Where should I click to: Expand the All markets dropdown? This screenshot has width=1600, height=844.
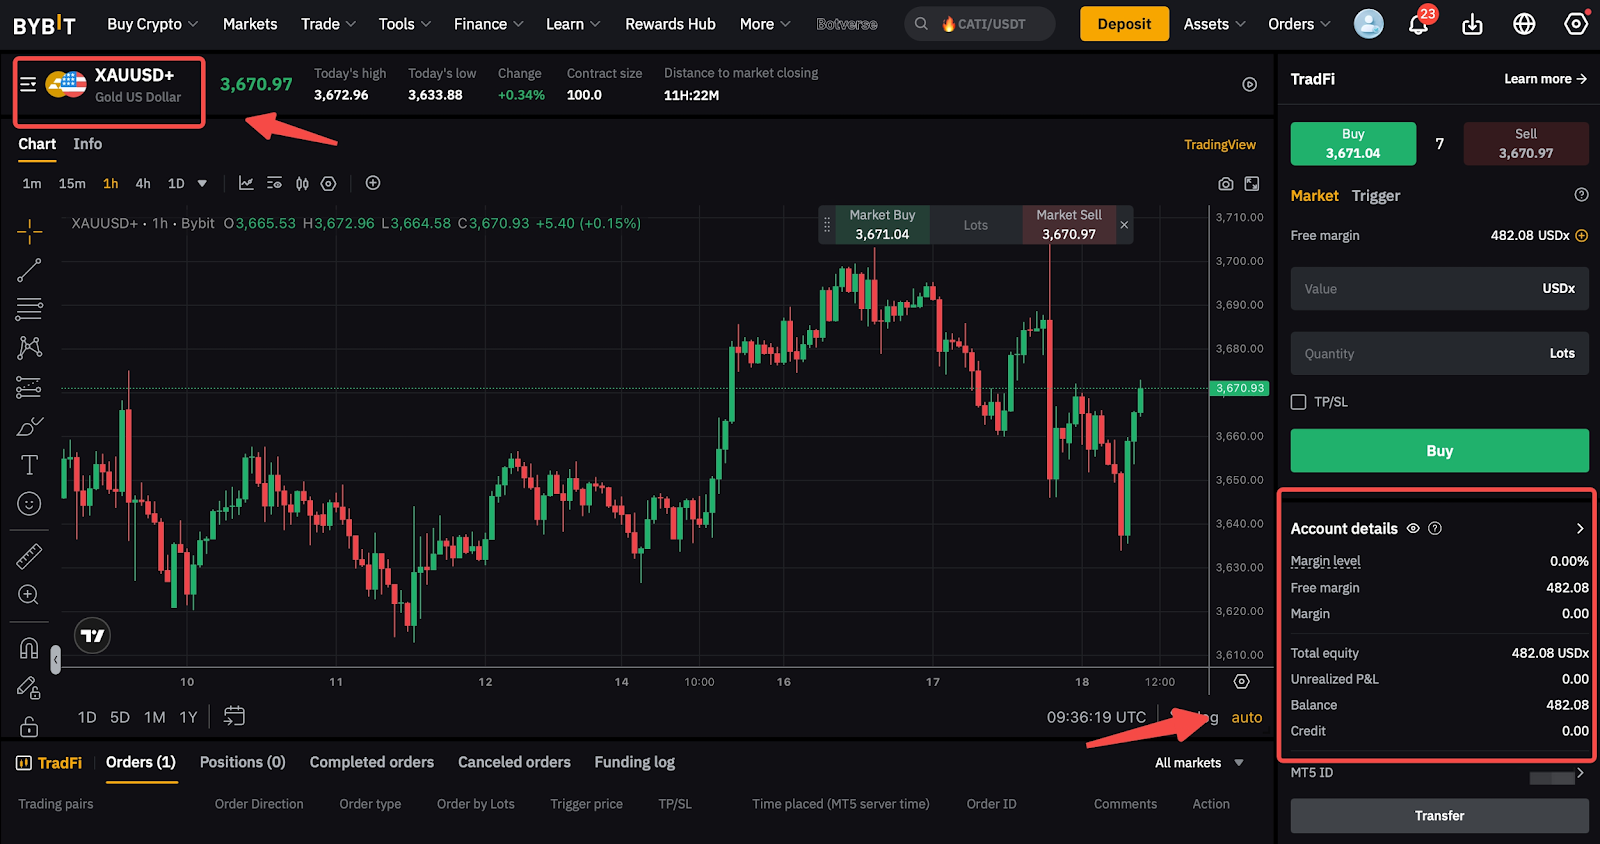coord(1199,763)
